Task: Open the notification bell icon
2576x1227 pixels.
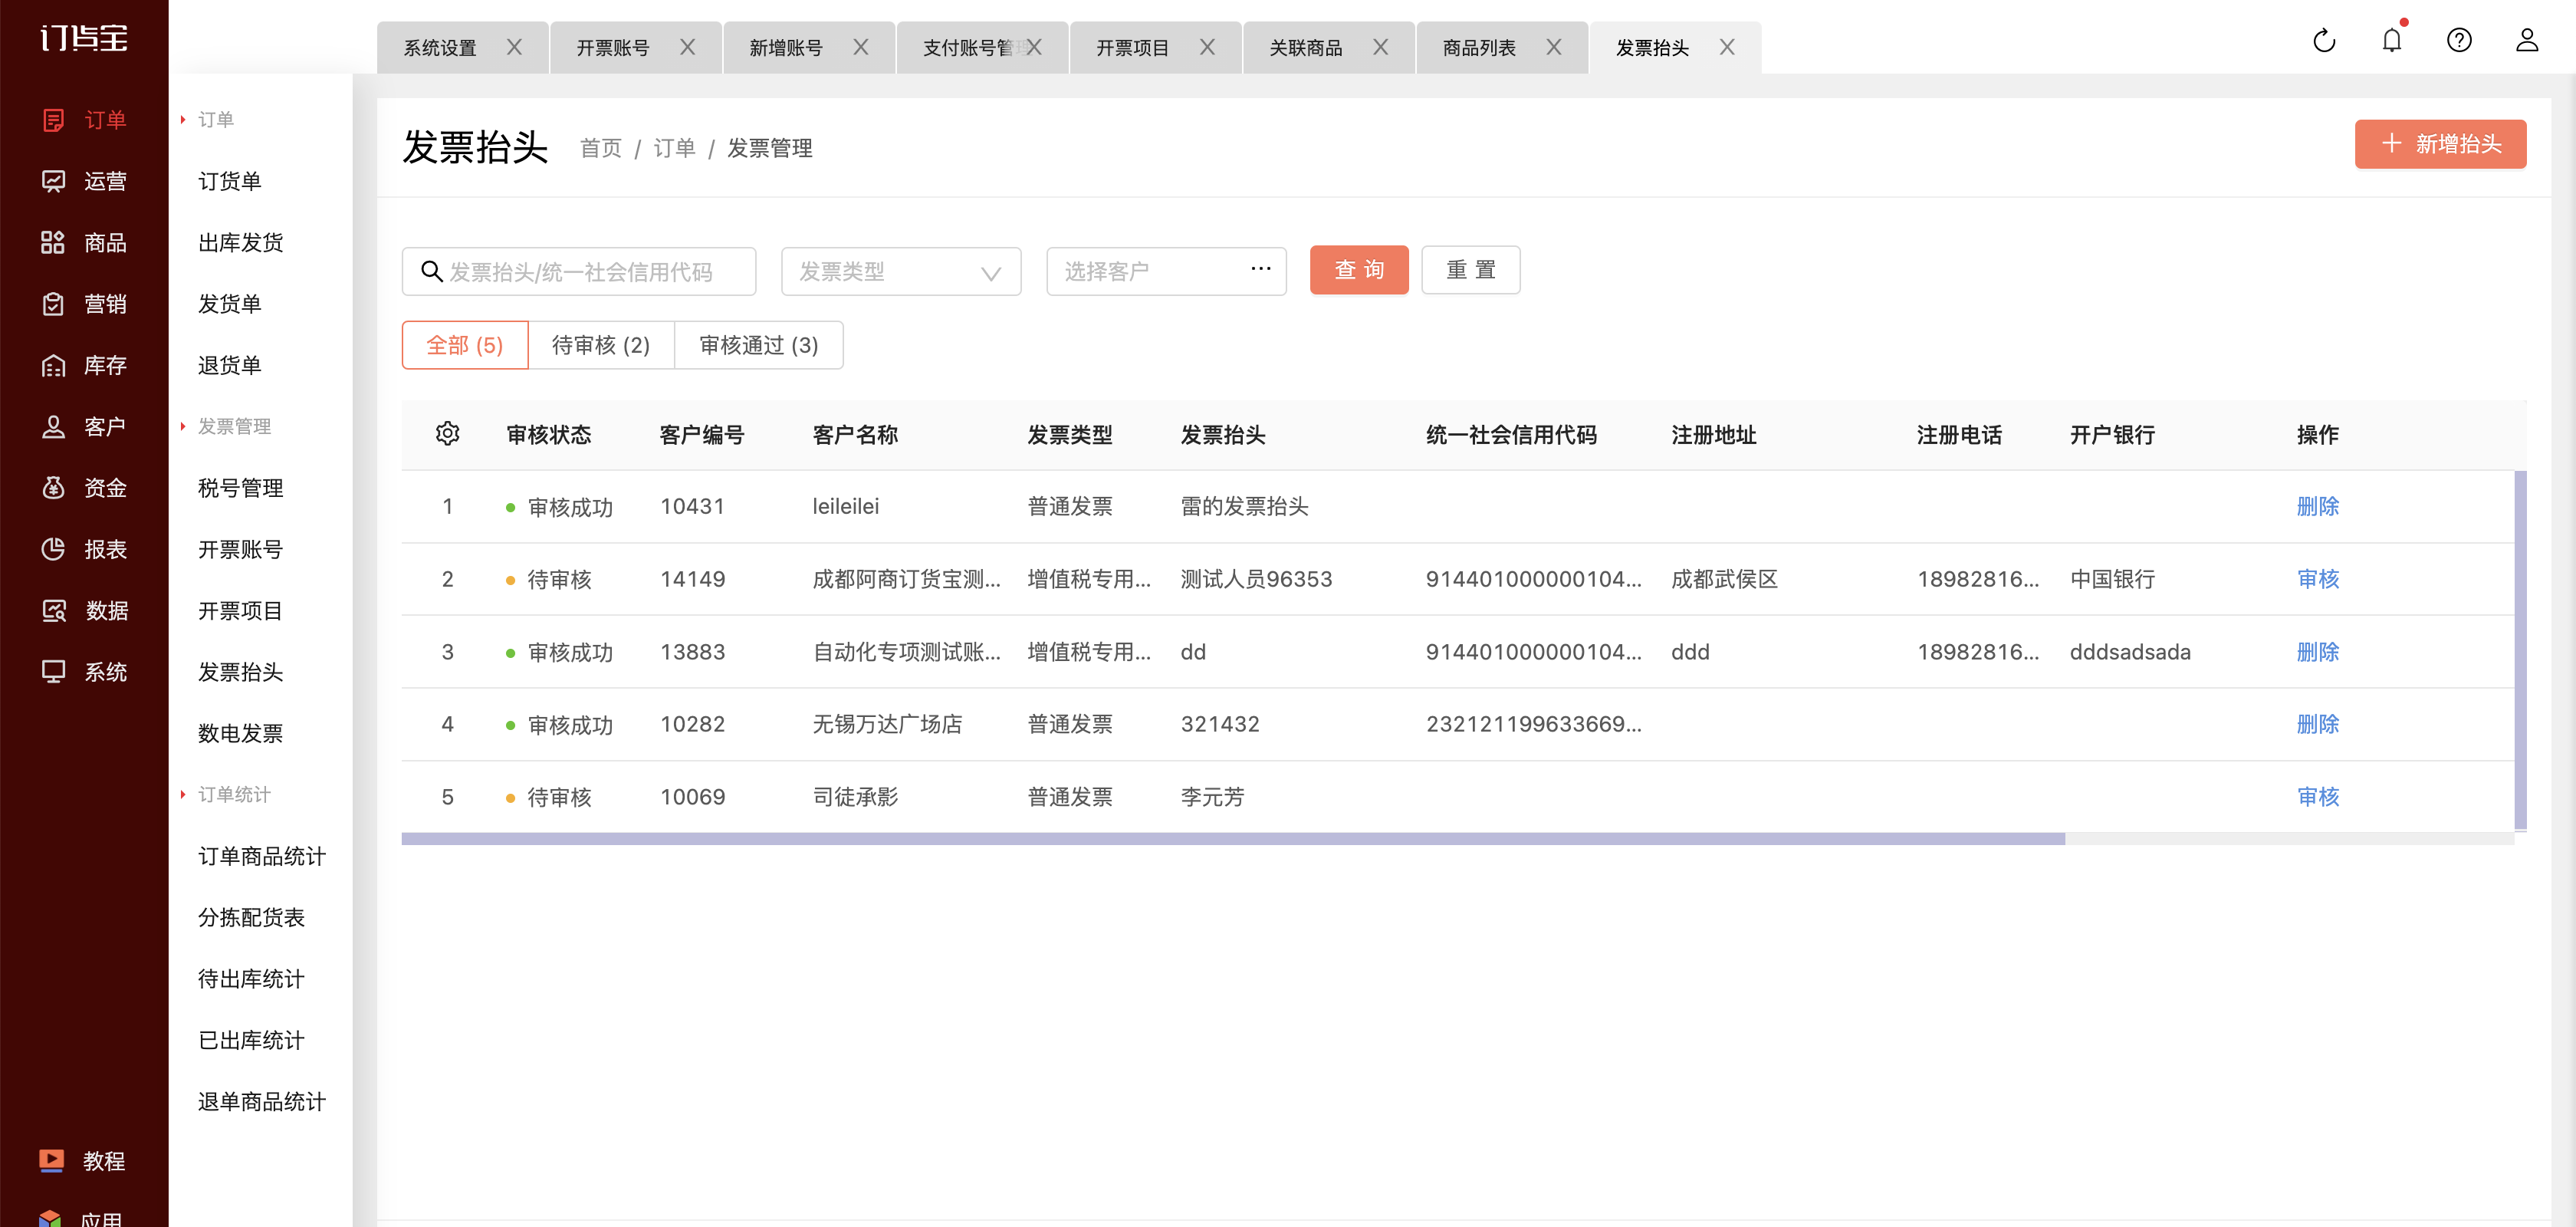Action: point(2391,40)
